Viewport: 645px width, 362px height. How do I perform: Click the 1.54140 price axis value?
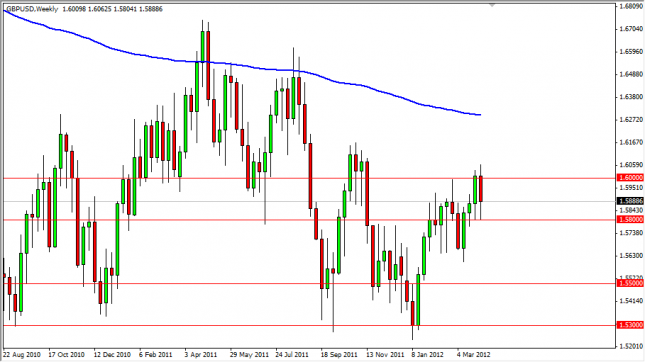[631, 301]
